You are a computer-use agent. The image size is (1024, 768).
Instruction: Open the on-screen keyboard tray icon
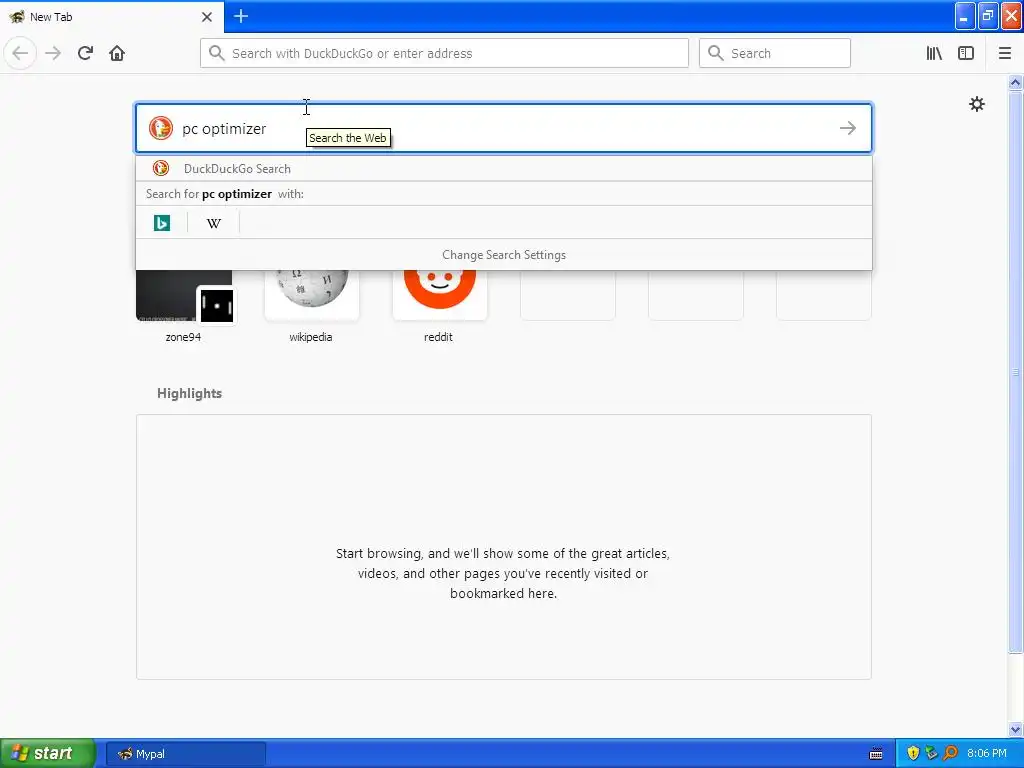coord(876,754)
